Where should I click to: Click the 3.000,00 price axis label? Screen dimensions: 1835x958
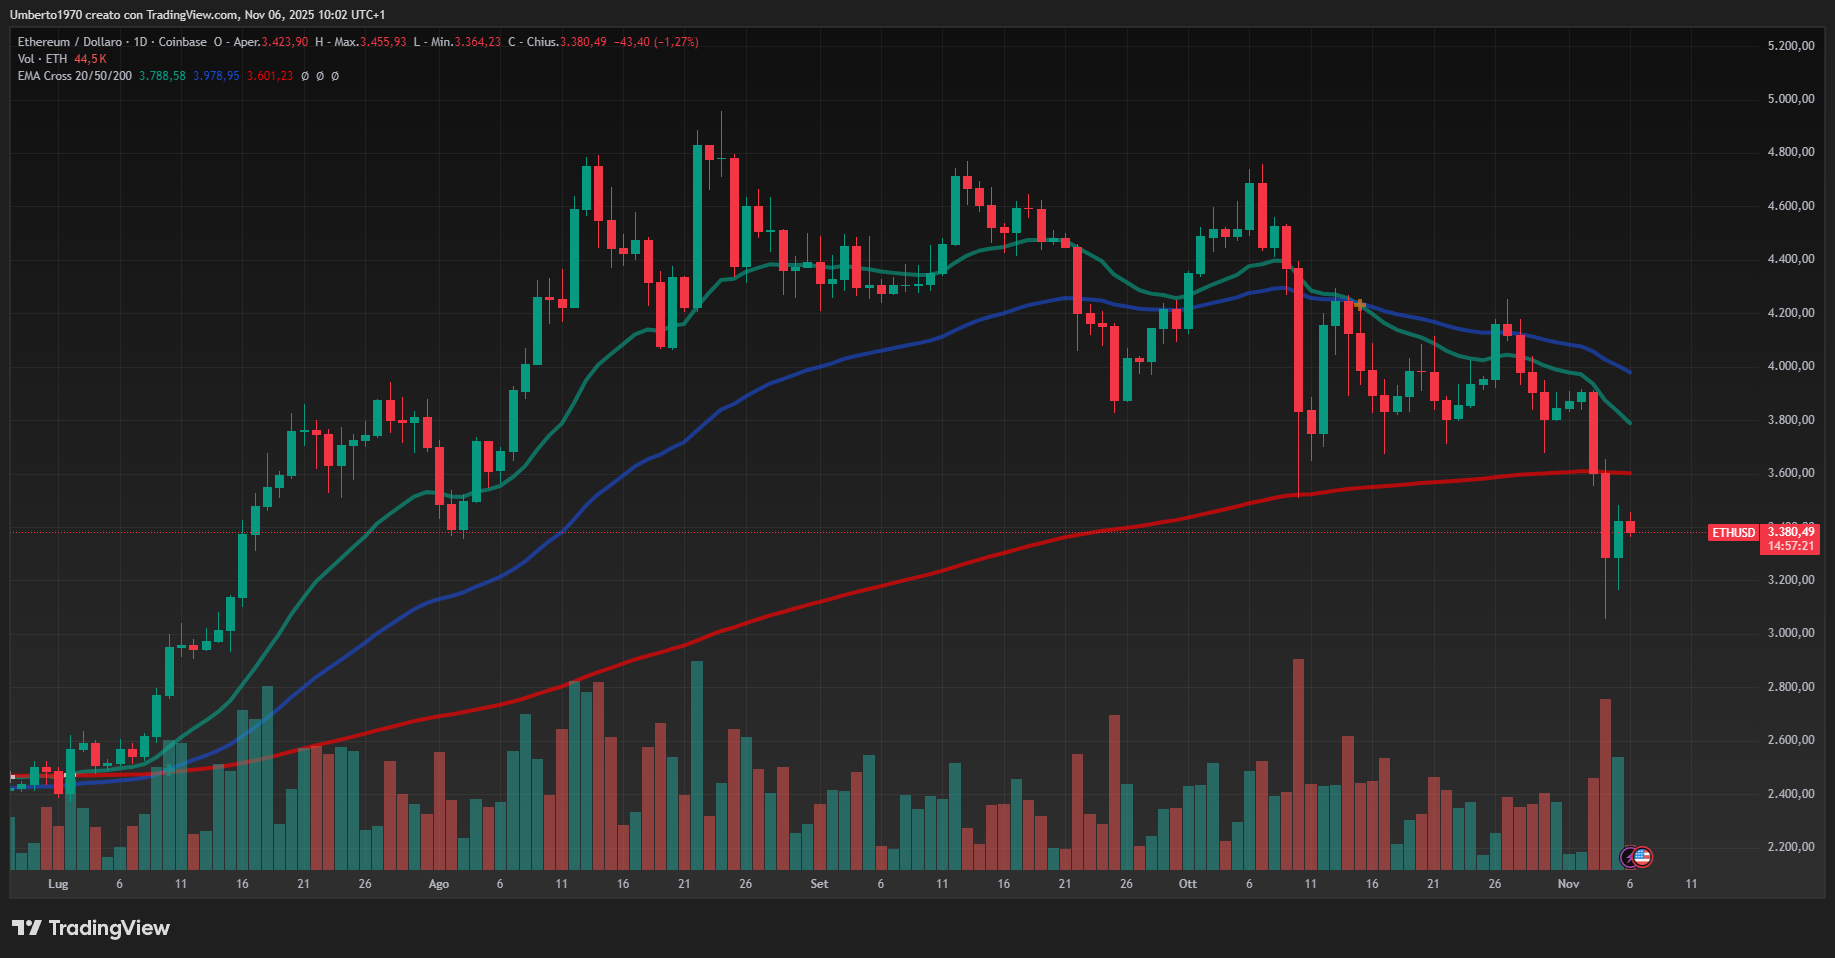1791,633
